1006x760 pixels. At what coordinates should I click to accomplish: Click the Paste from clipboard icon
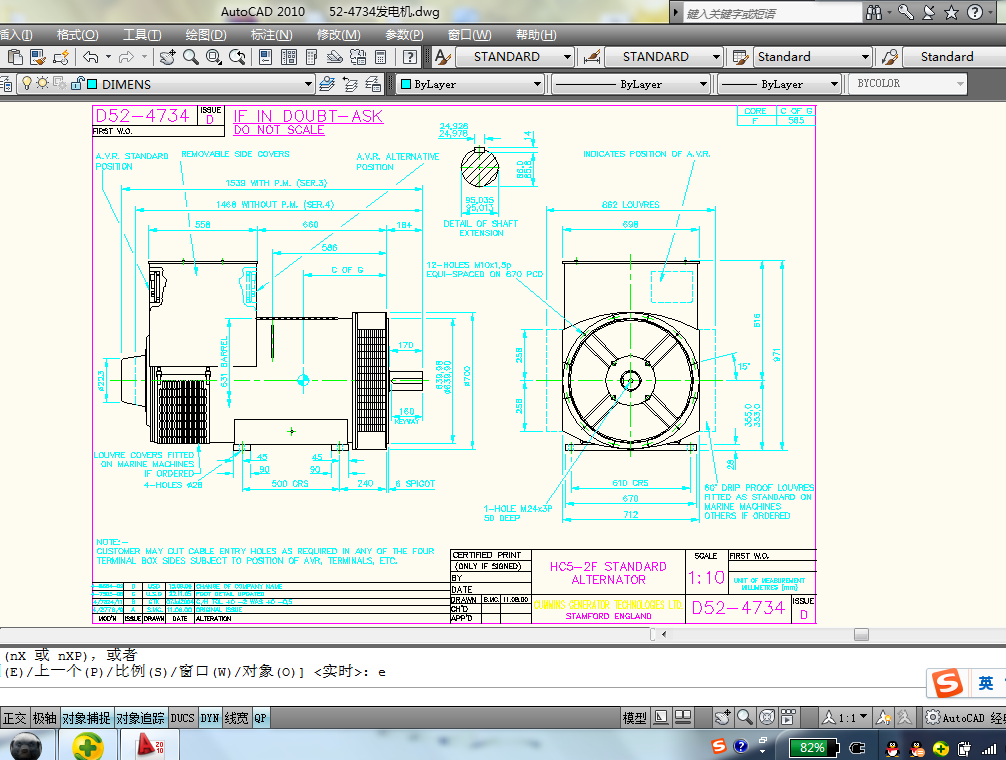point(13,57)
